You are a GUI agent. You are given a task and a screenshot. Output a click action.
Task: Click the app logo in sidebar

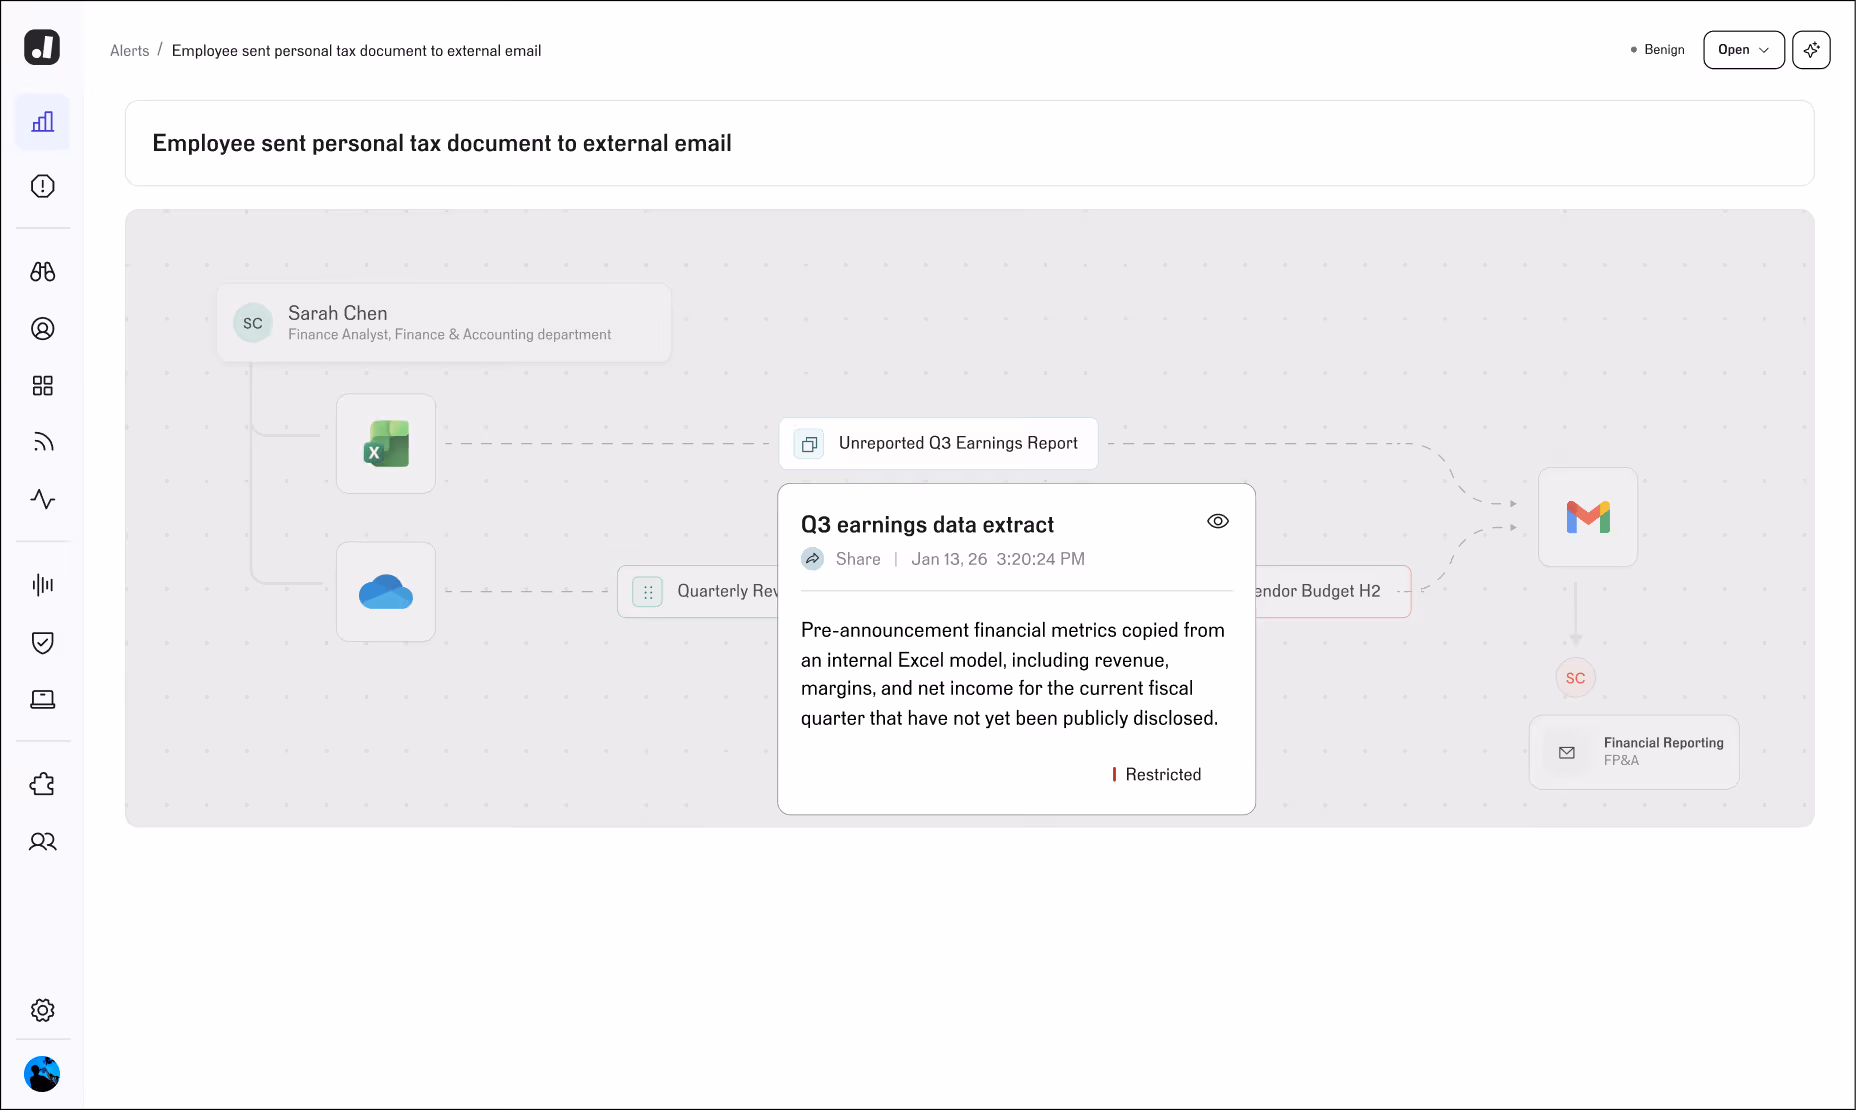42,47
